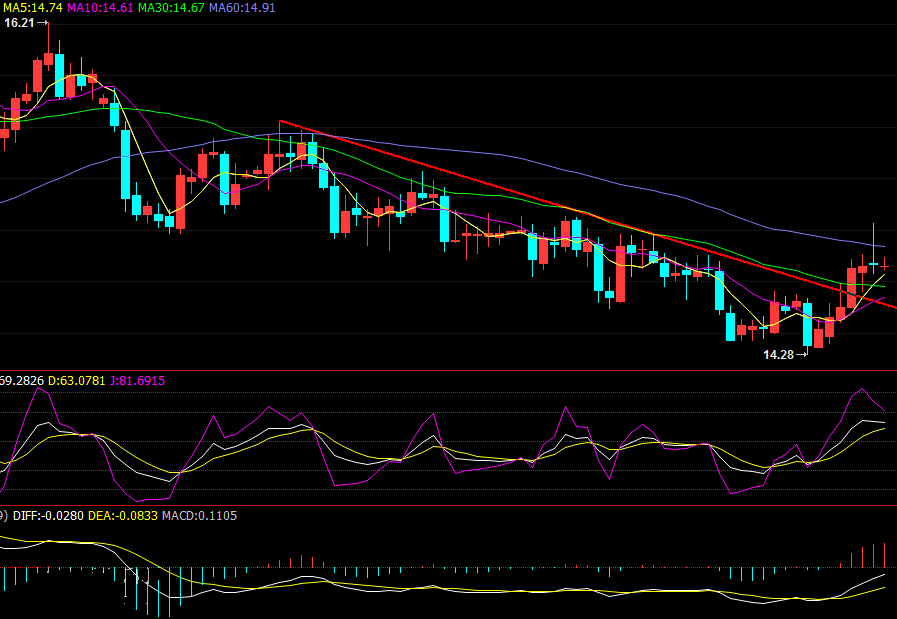The image size is (897, 619).
Task: Click the tallest red MACD bar at right
Action: coord(884,555)
